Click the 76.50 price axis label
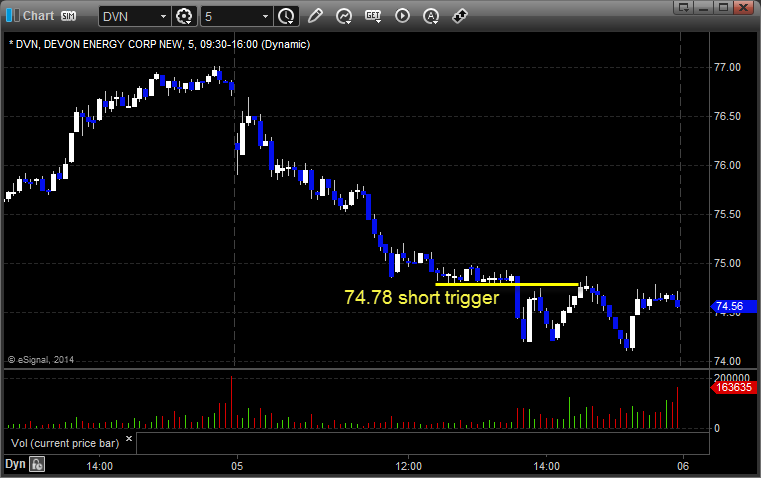The width and height of the screenshot is (761, 478). tap(728, 116)
